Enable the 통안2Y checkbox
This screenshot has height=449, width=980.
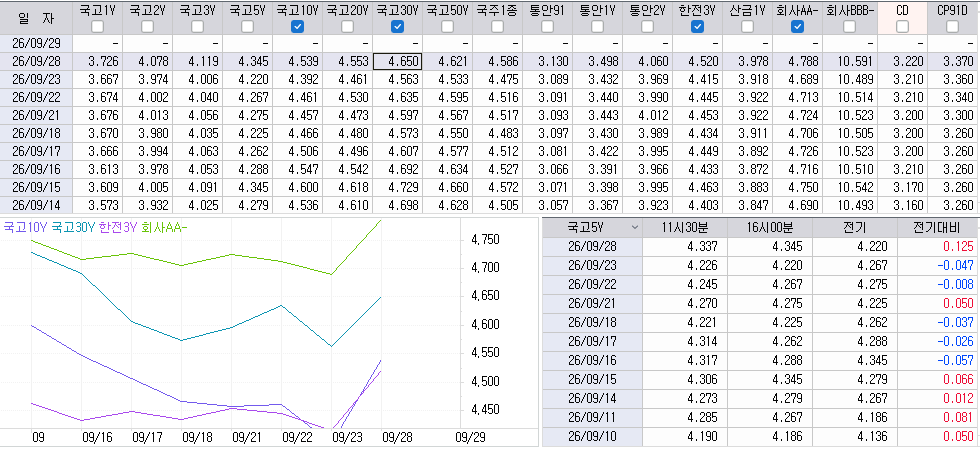(x=648, y=26)
